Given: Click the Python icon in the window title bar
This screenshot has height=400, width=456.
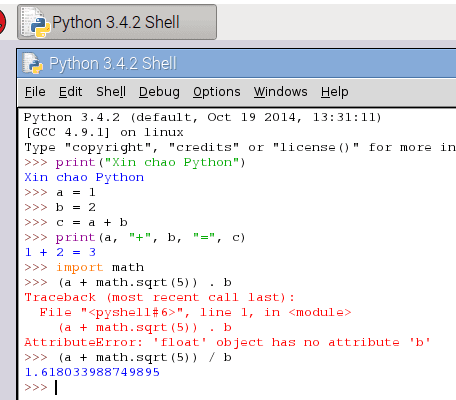Looking at the screenshot, I should click(x=32, y=63).
